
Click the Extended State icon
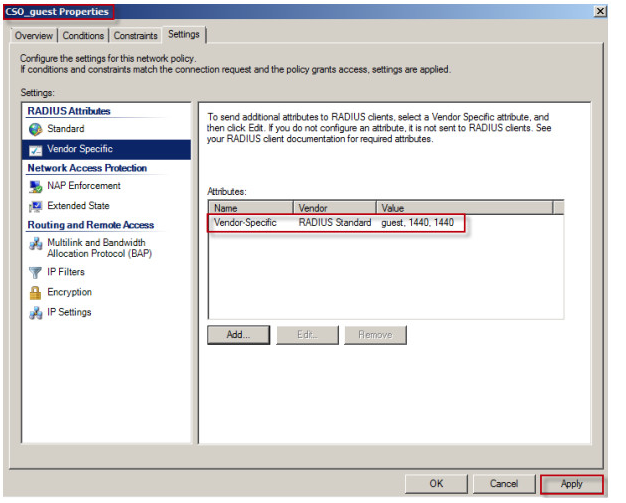pos(36,206)
